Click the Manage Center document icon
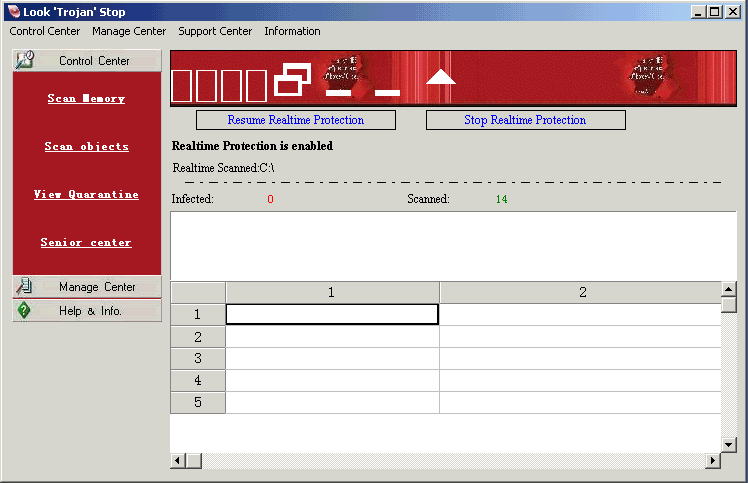This screenshot has width=748, height=483. 24,286
